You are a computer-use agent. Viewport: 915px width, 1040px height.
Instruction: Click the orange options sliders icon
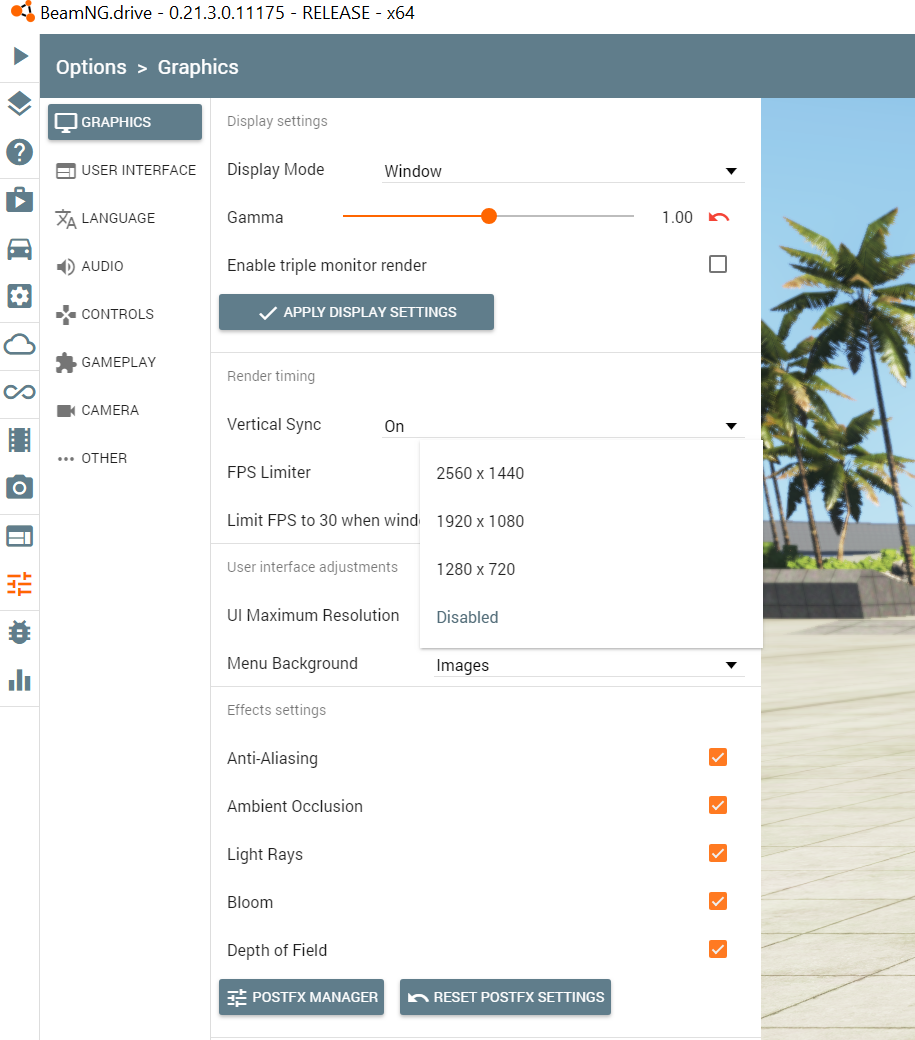[x=19, y=584]
